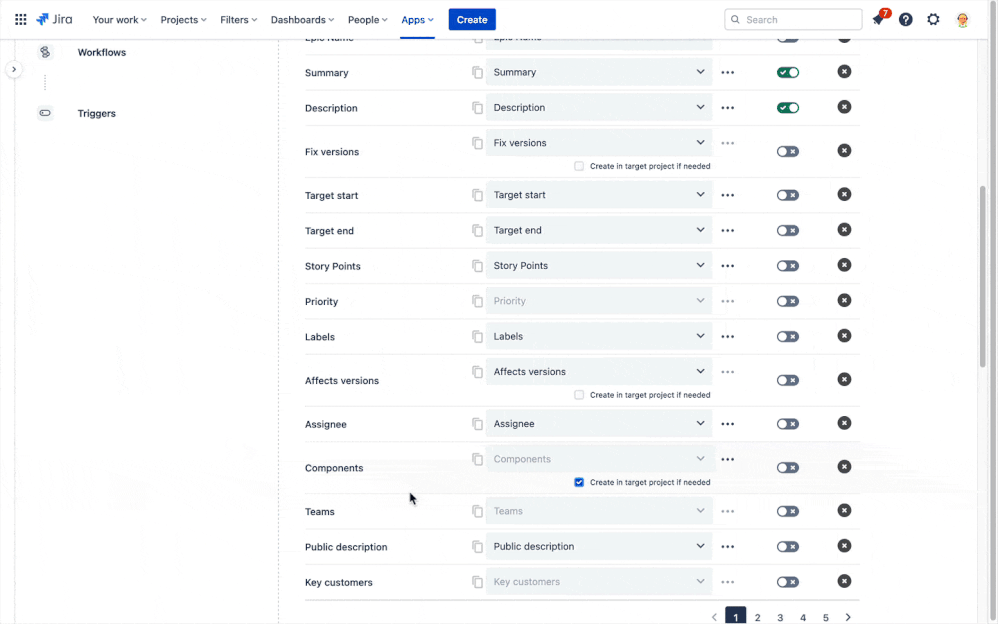This screenshot has height=624, width=998.
Task: Open the ellipsis menu next to Description
Action: 728,107
